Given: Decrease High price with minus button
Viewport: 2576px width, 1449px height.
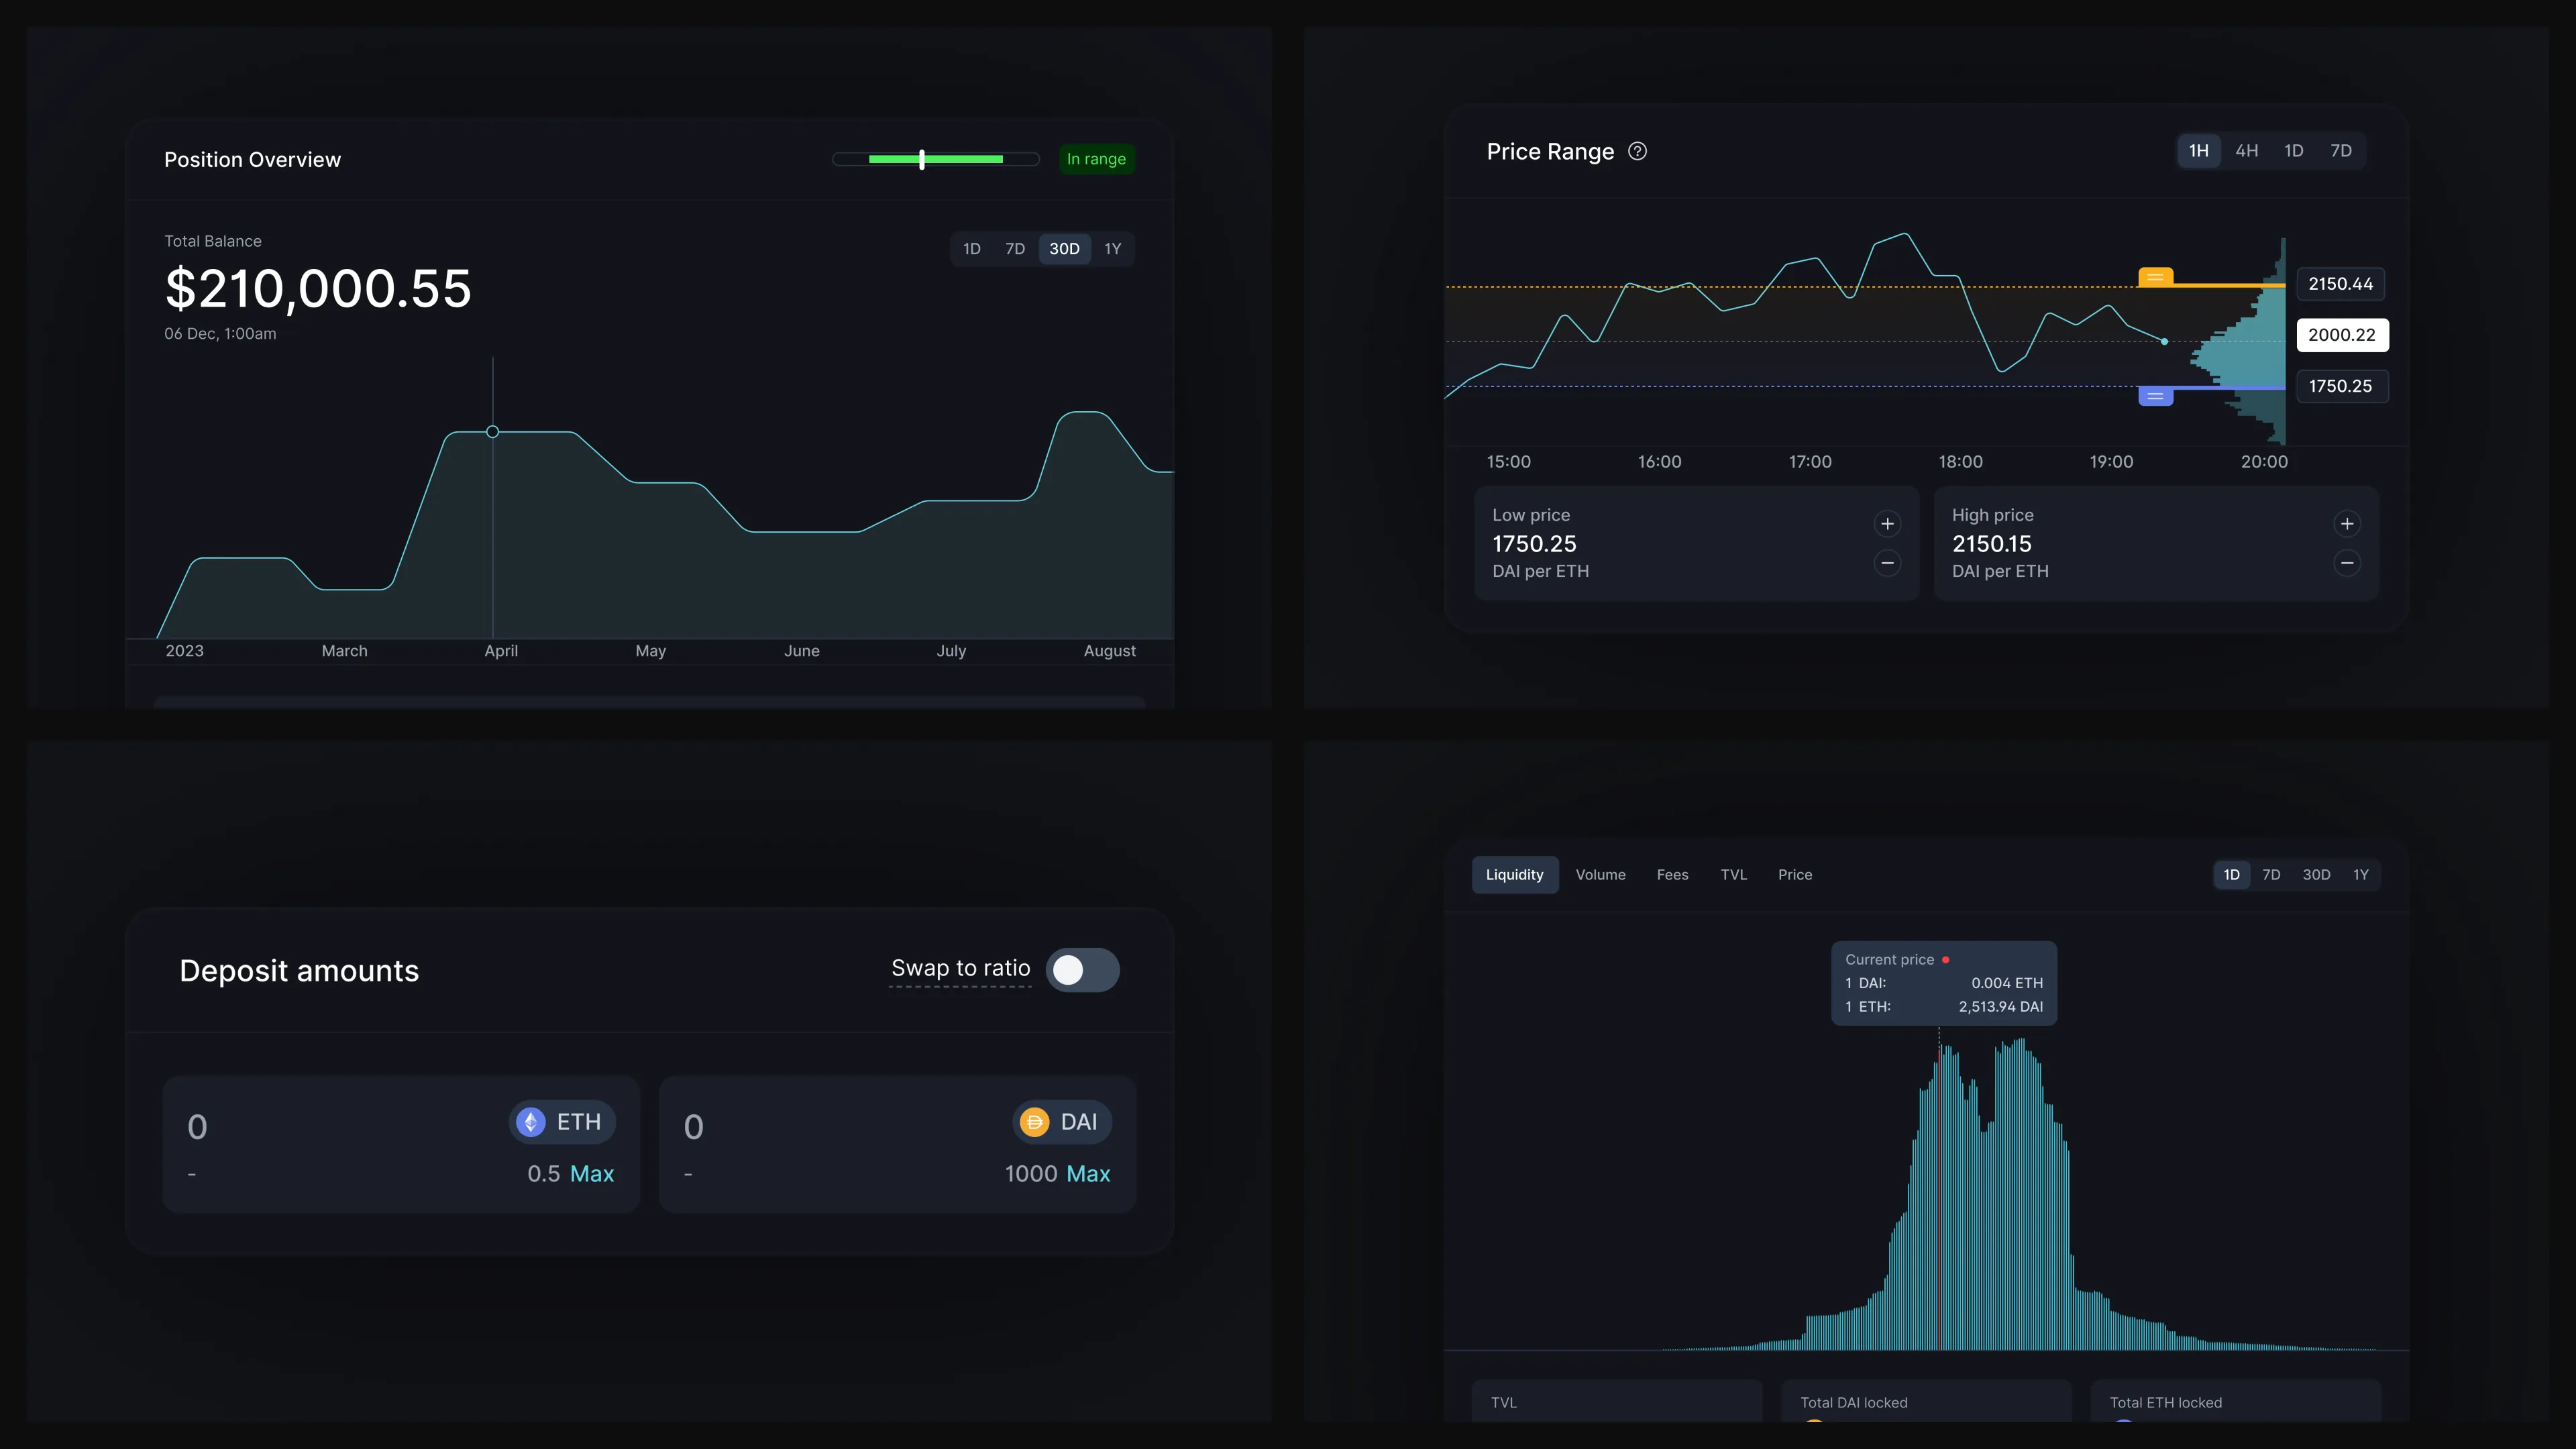Looking at the screenshot, I should 2346,563.
